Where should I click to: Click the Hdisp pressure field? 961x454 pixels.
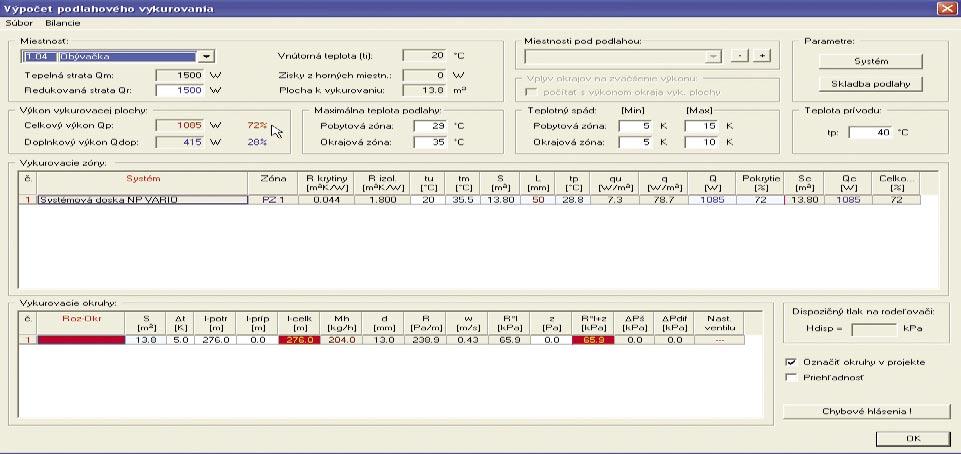coord(874,329)
